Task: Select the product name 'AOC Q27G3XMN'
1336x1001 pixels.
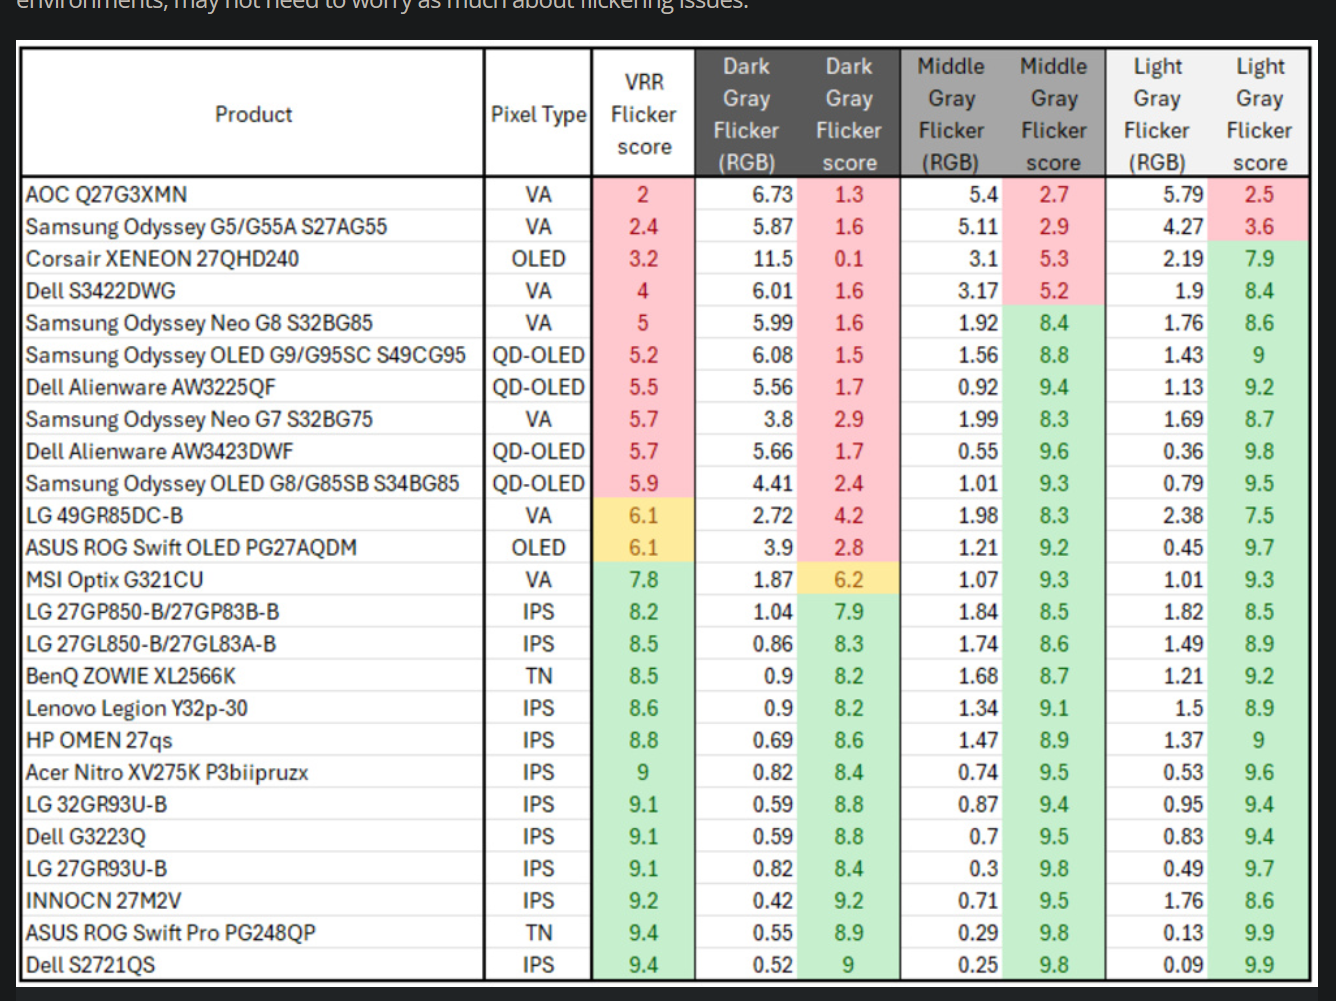Action: click(106, 194)
